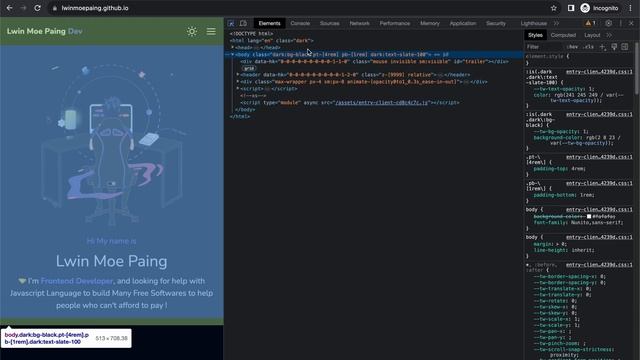Switch to the Layout sidebar tab

(592, 35)
